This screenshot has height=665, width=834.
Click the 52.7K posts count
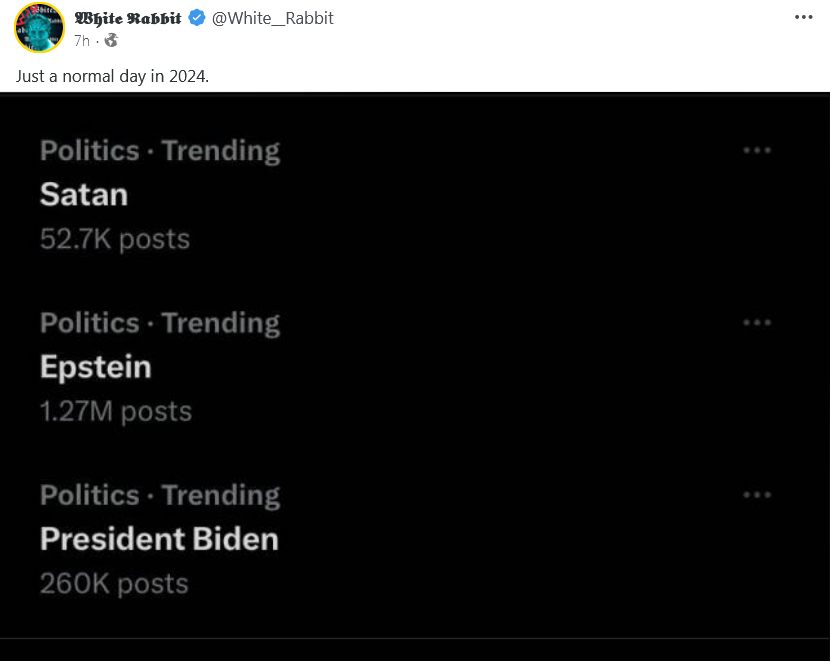[x=115, y=239]
